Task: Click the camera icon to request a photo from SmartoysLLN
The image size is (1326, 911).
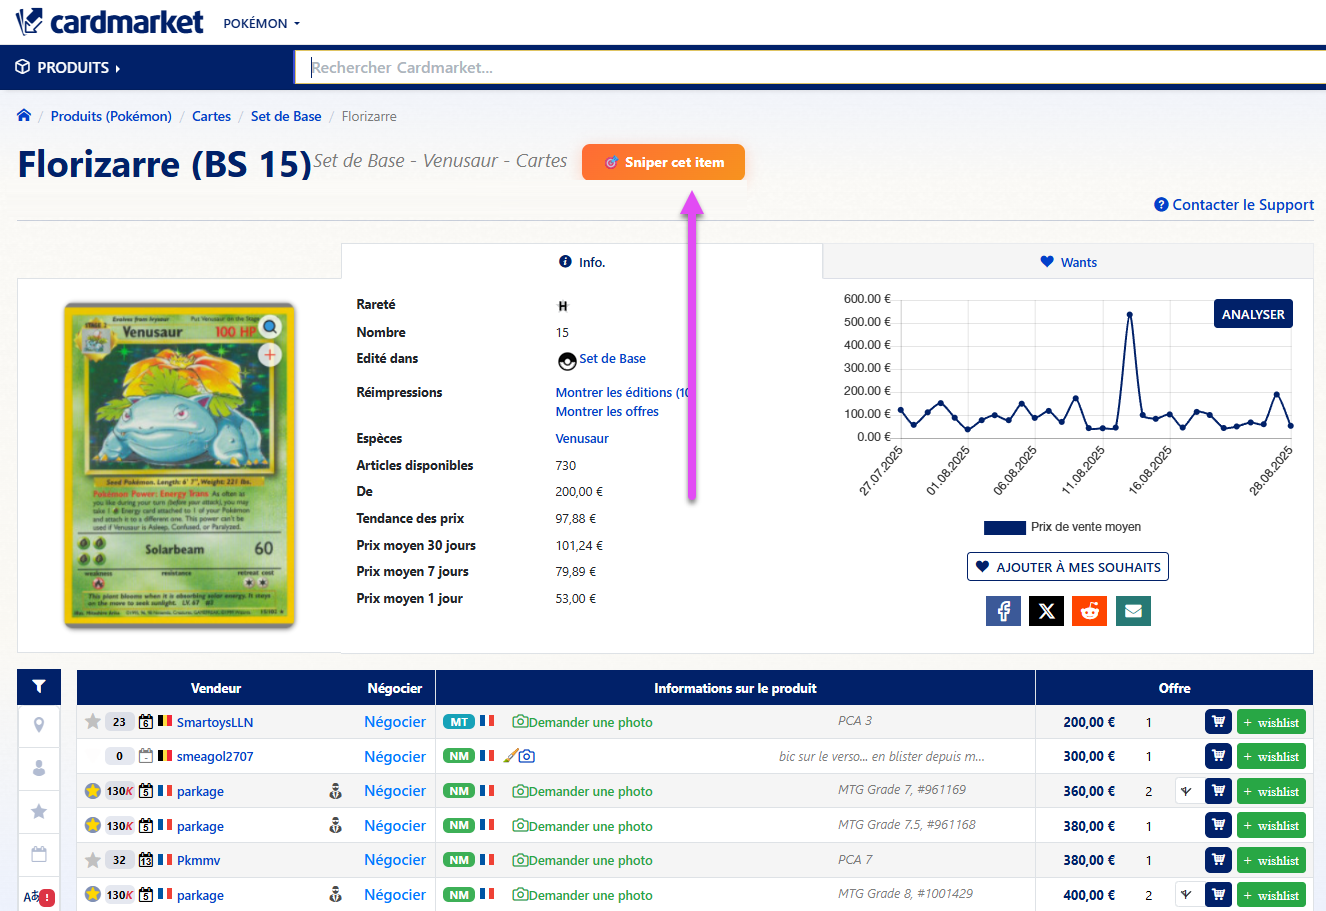Action: point(520,721)
